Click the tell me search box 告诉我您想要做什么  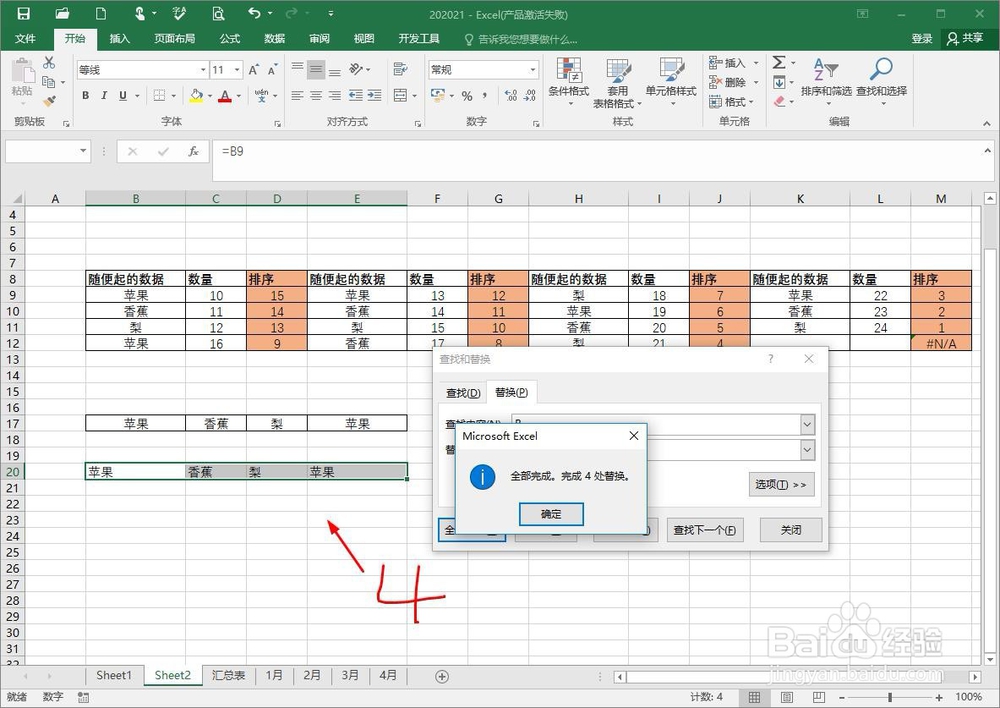(x=521, y=39)
